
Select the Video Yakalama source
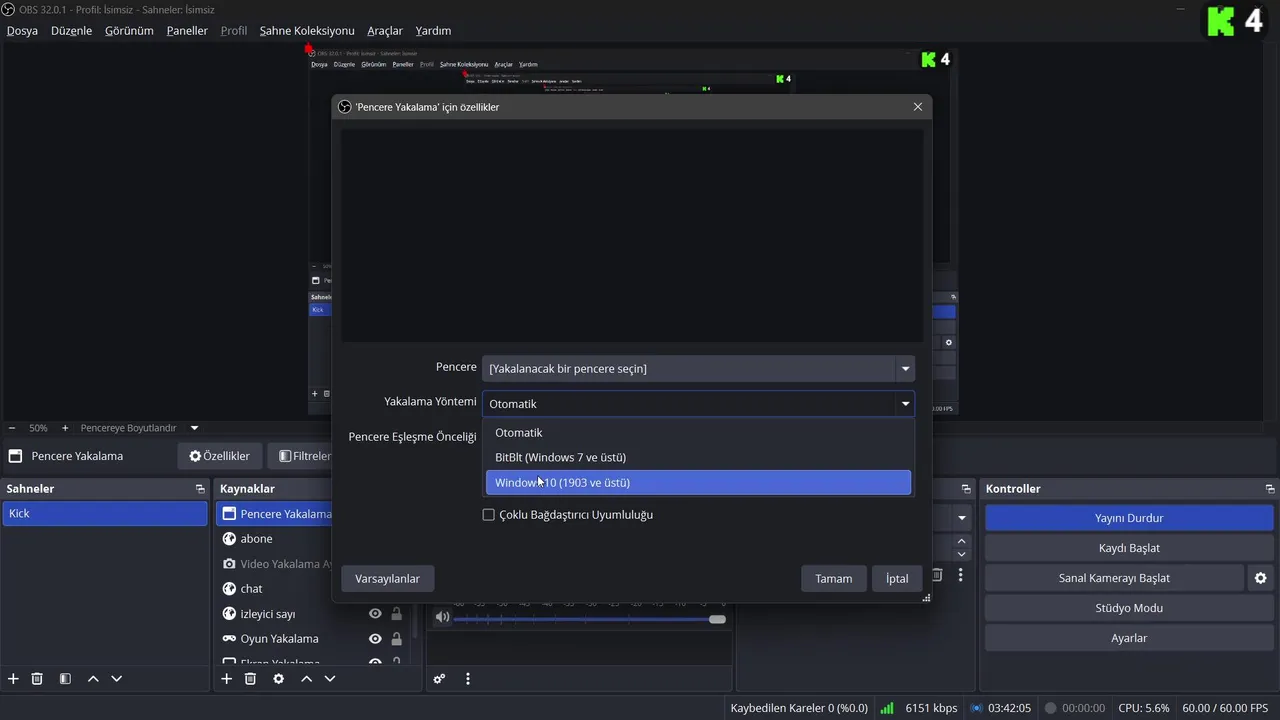tap(286, 564)
